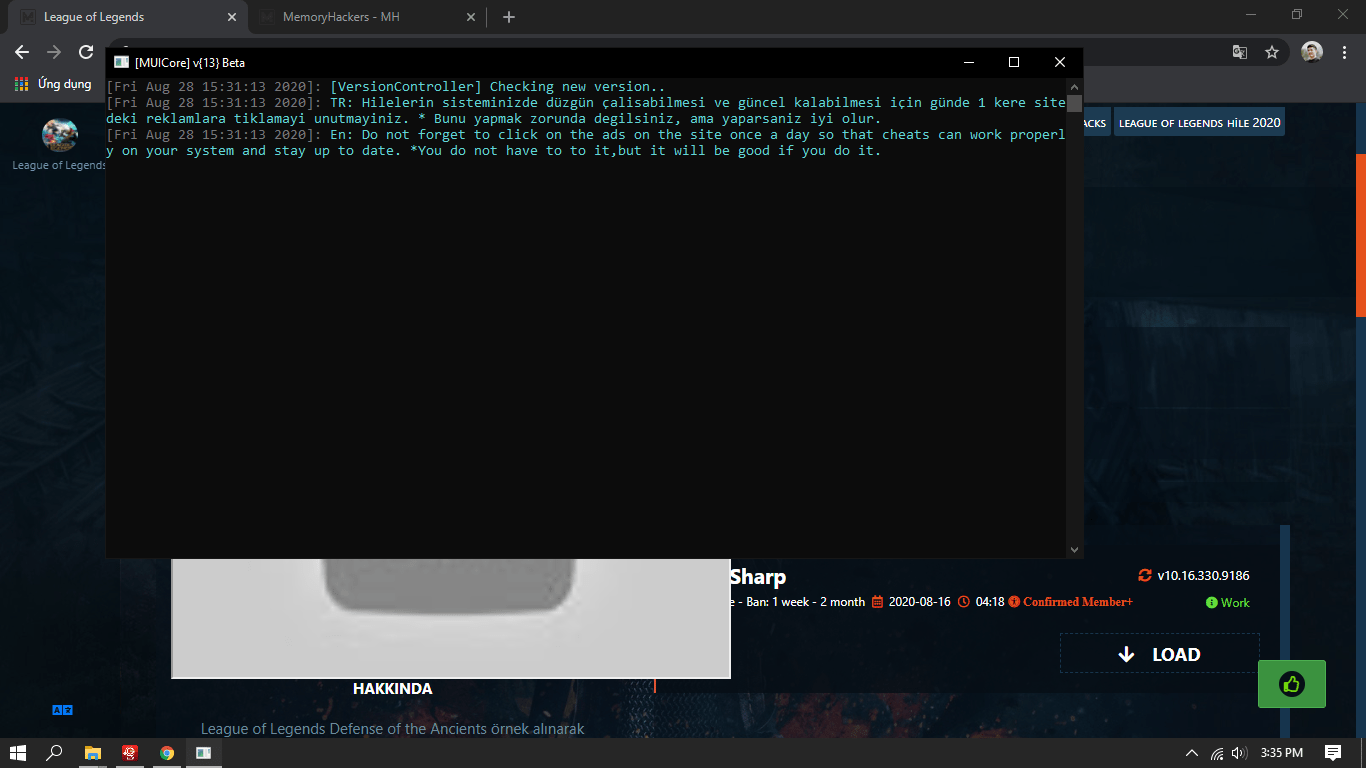The width and height of the screenshot is (1366, 768).
Task: Open the LEAGUE OF LEGENDS HİLE 2020 tag
Action: pos(1199,123)
